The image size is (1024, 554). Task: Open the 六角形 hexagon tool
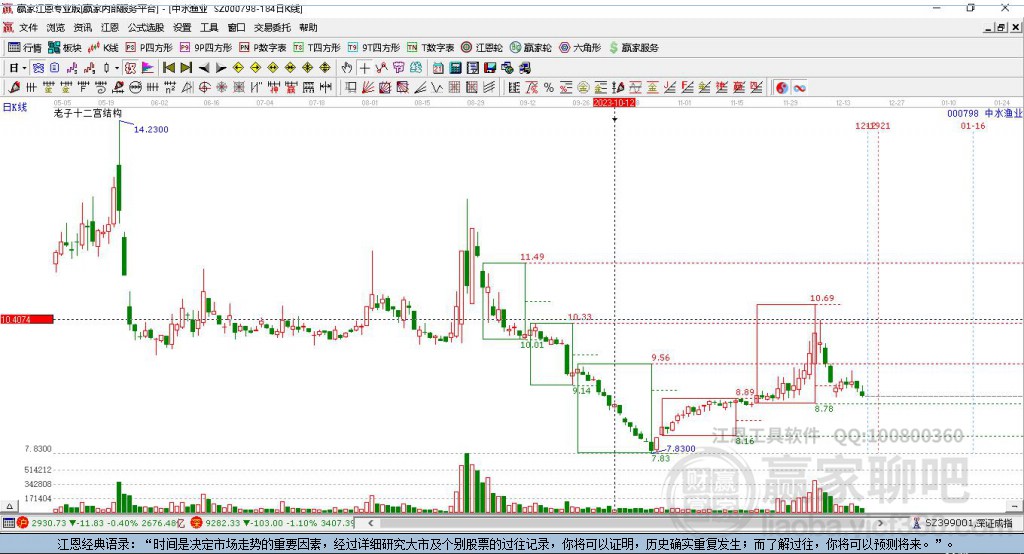[x=580, y=48]
